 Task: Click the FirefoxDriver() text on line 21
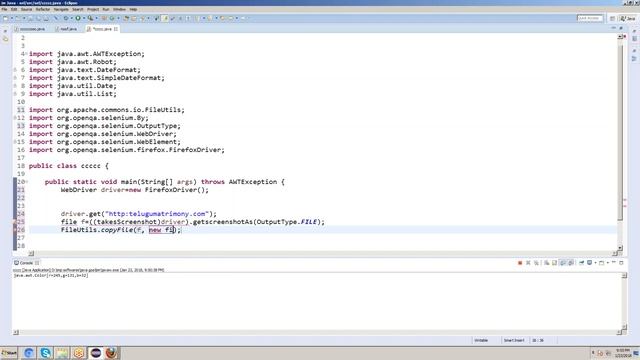[176, 190]
